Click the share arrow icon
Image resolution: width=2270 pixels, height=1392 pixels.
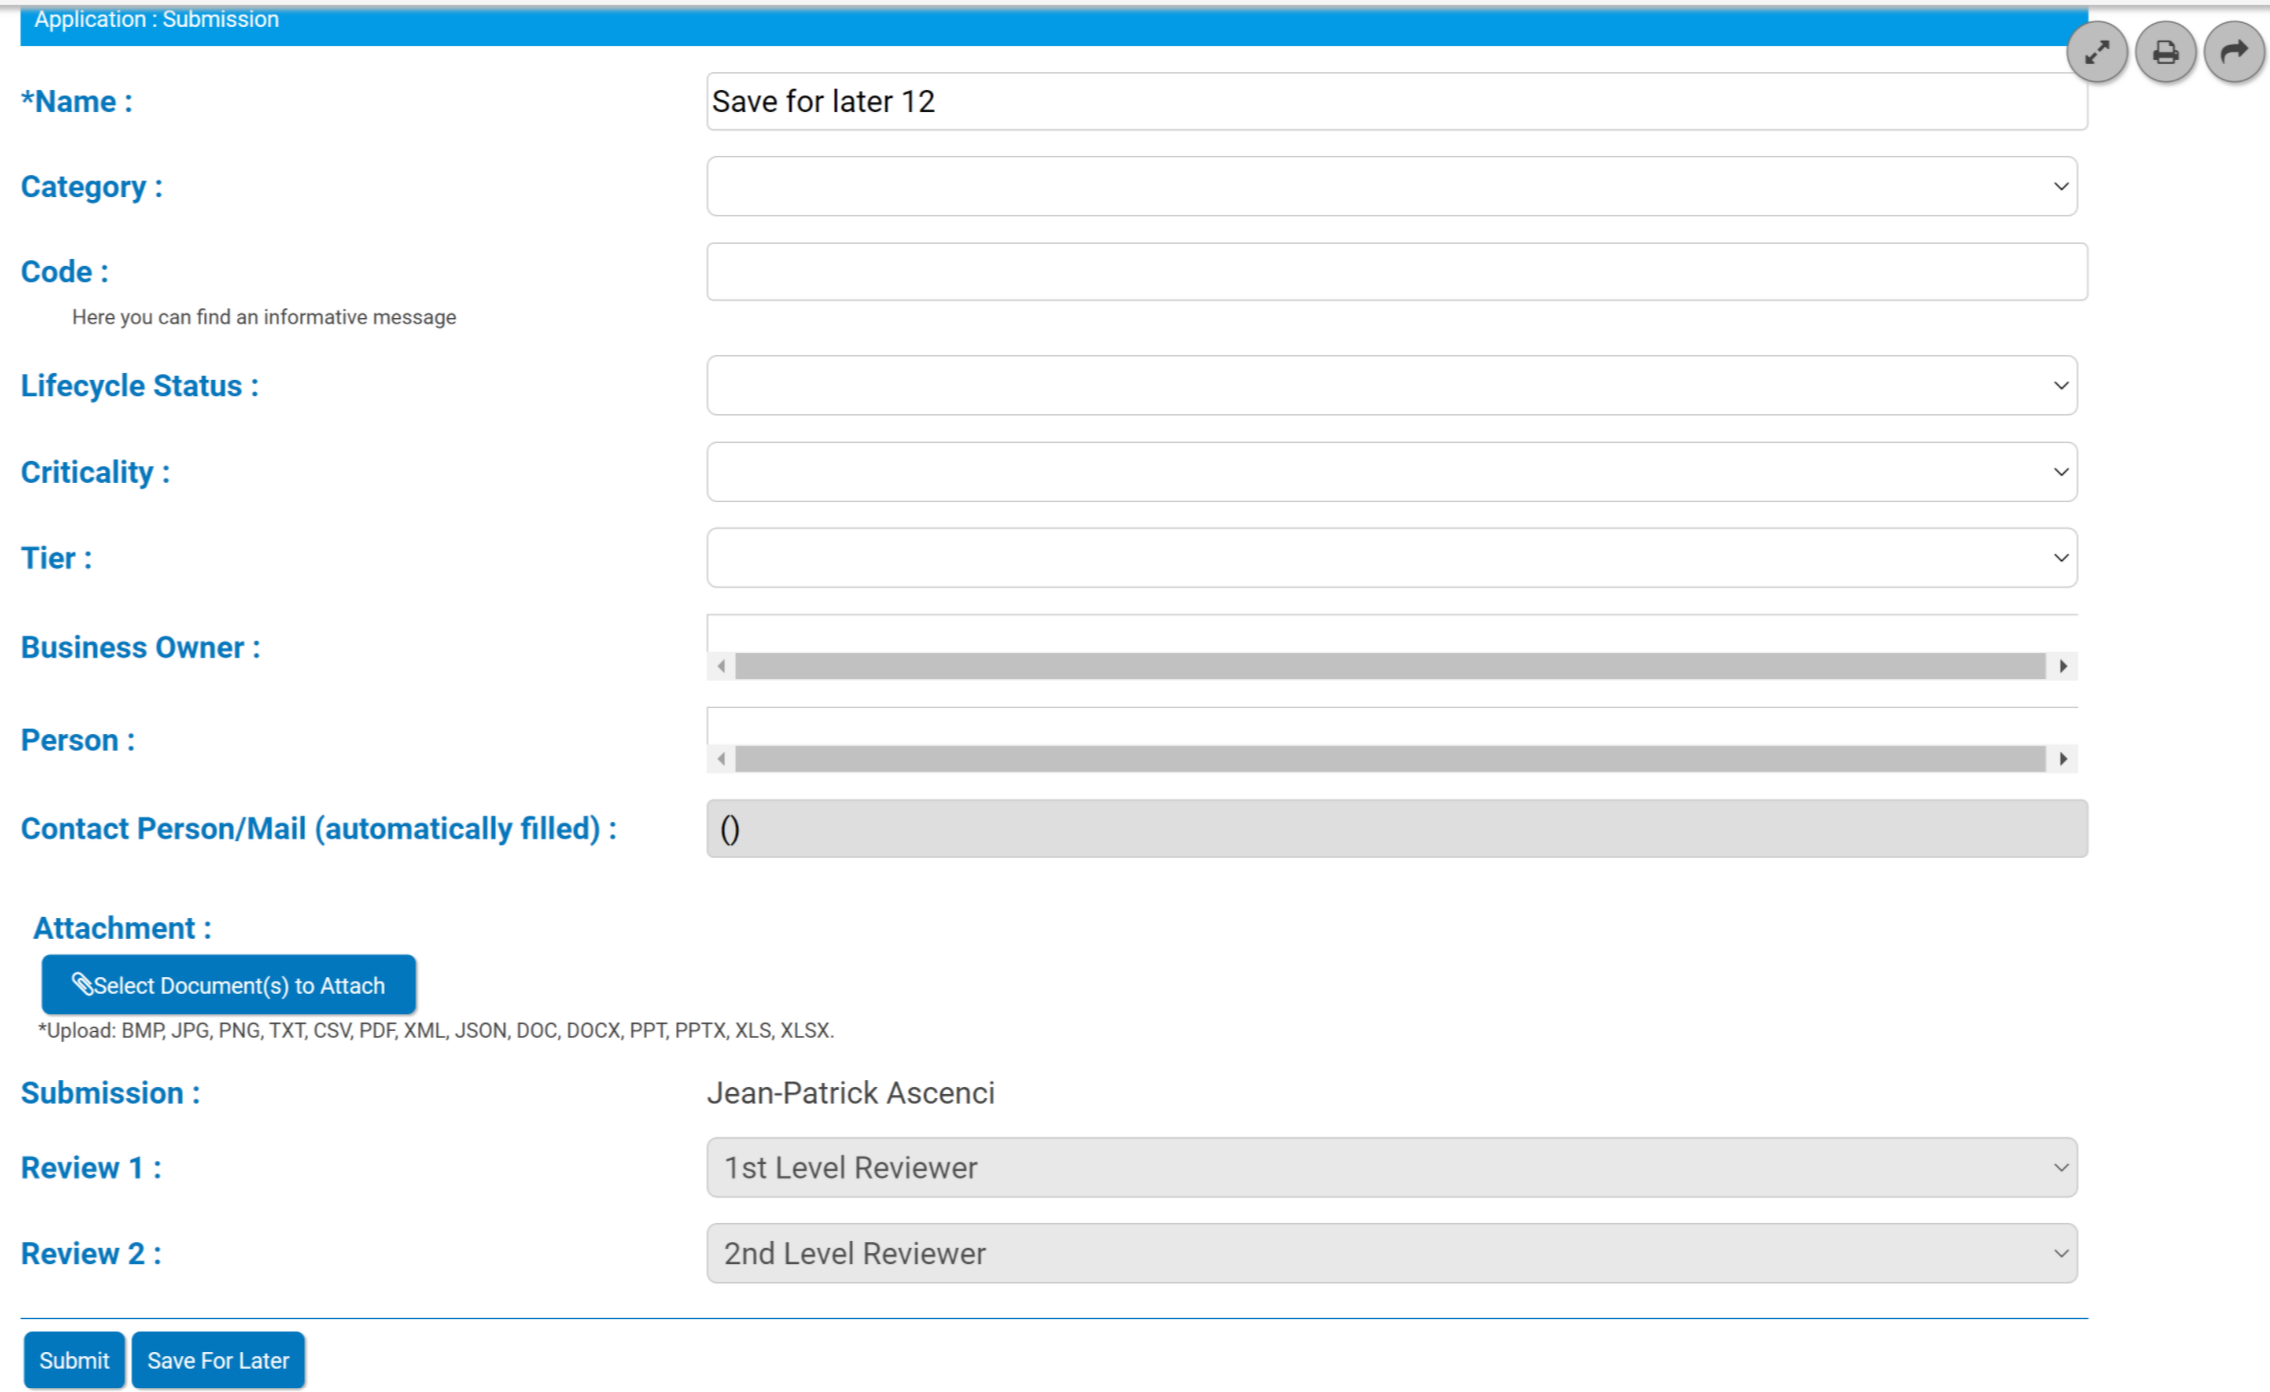pyautogui.click(x=2234, y=52)
